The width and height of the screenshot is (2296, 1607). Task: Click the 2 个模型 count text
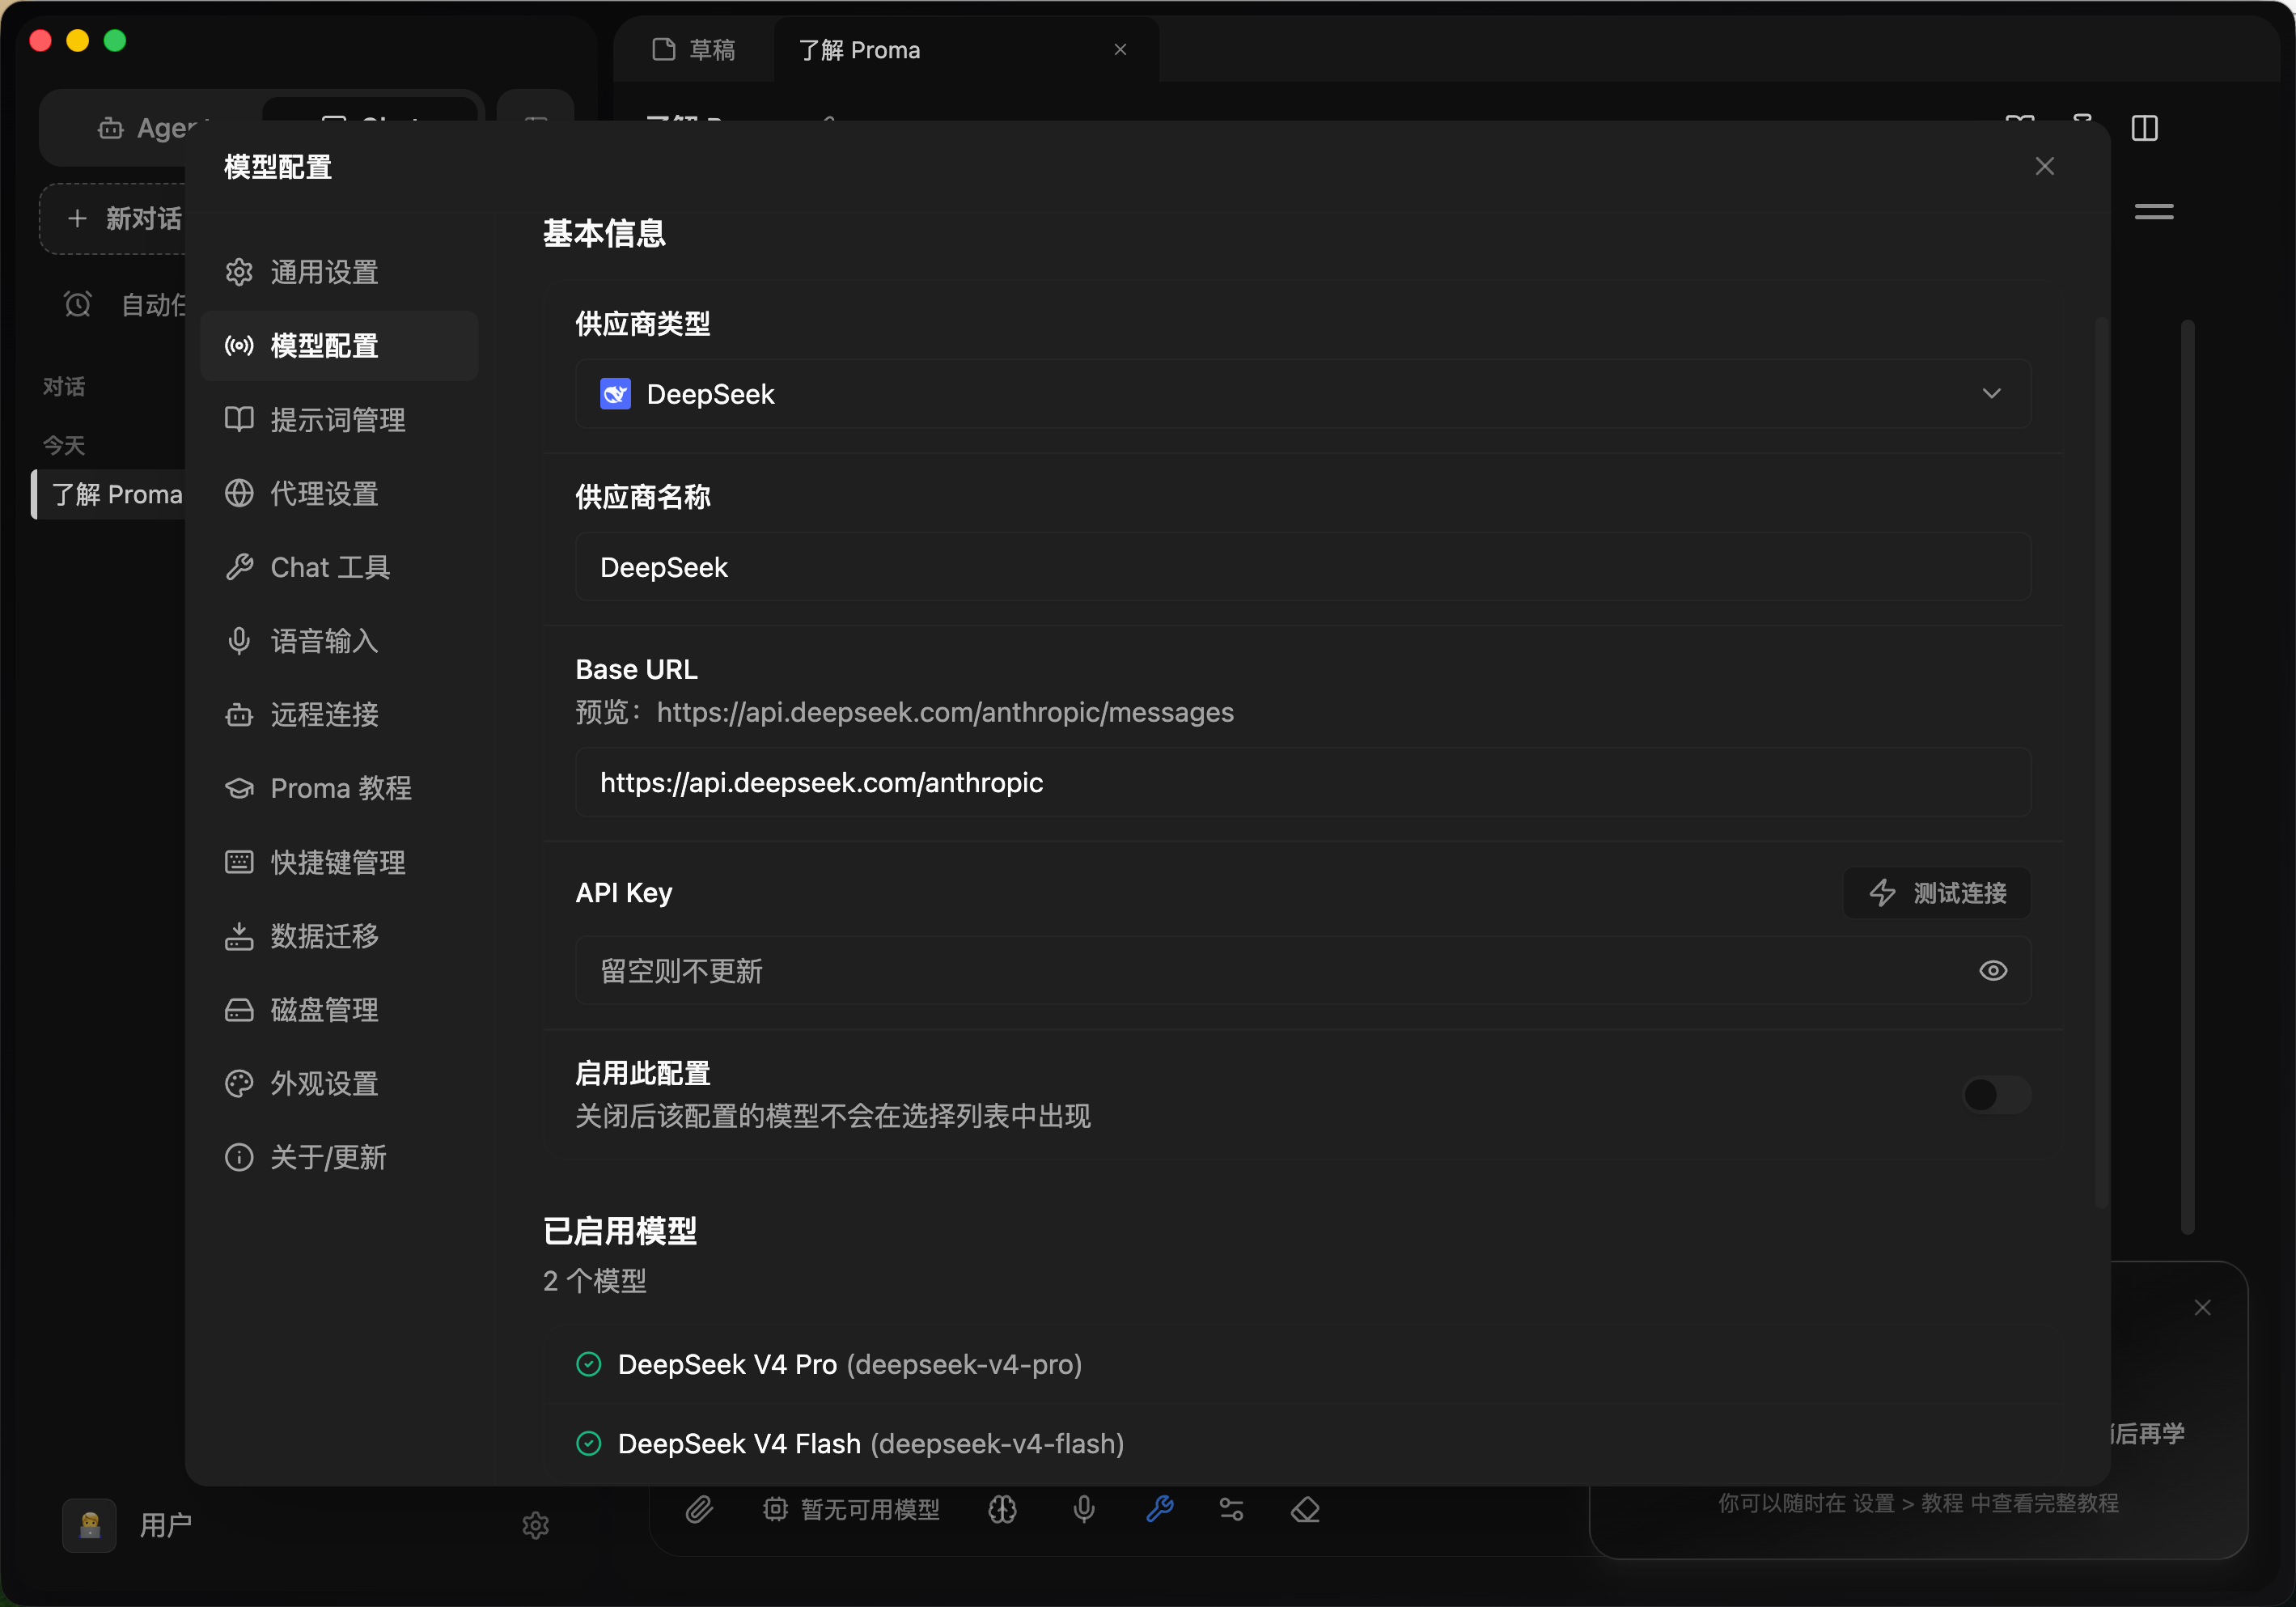pos(595,1281)
